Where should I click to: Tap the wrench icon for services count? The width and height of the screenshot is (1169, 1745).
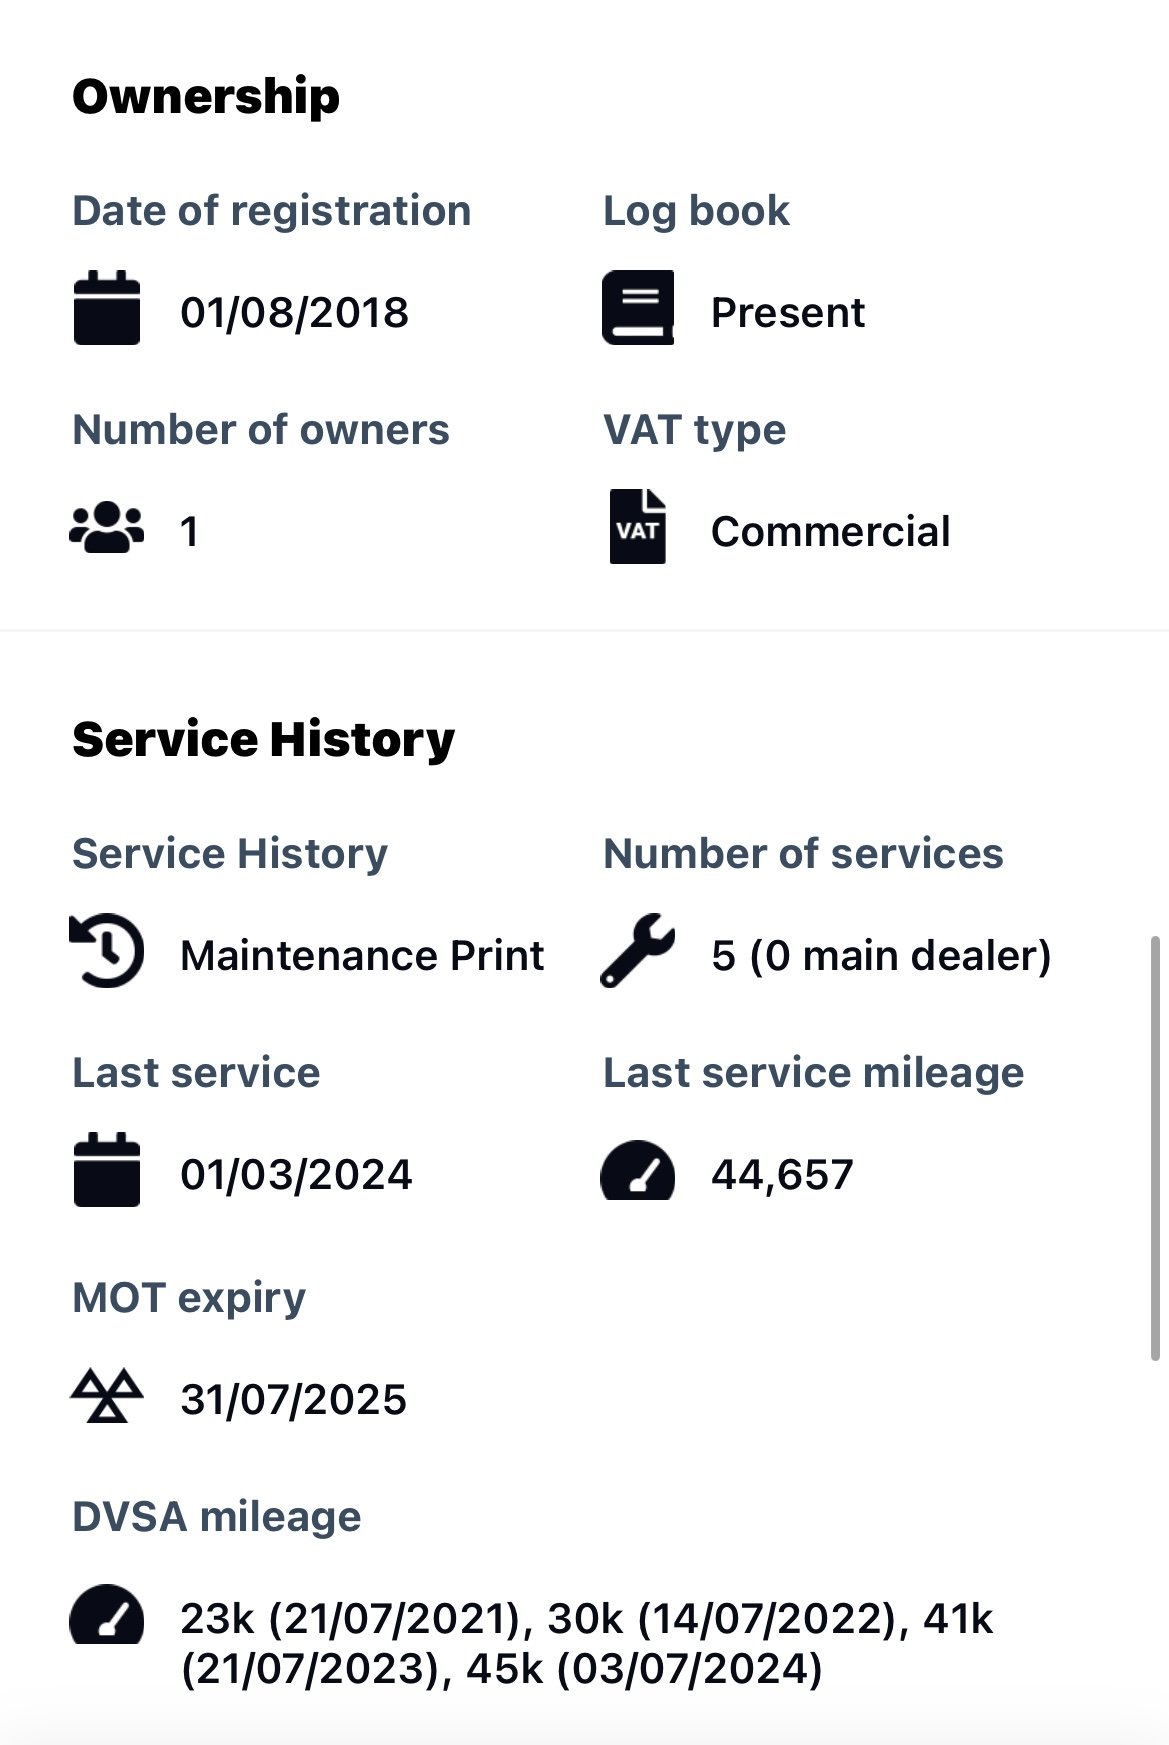[x=638, y=950]
